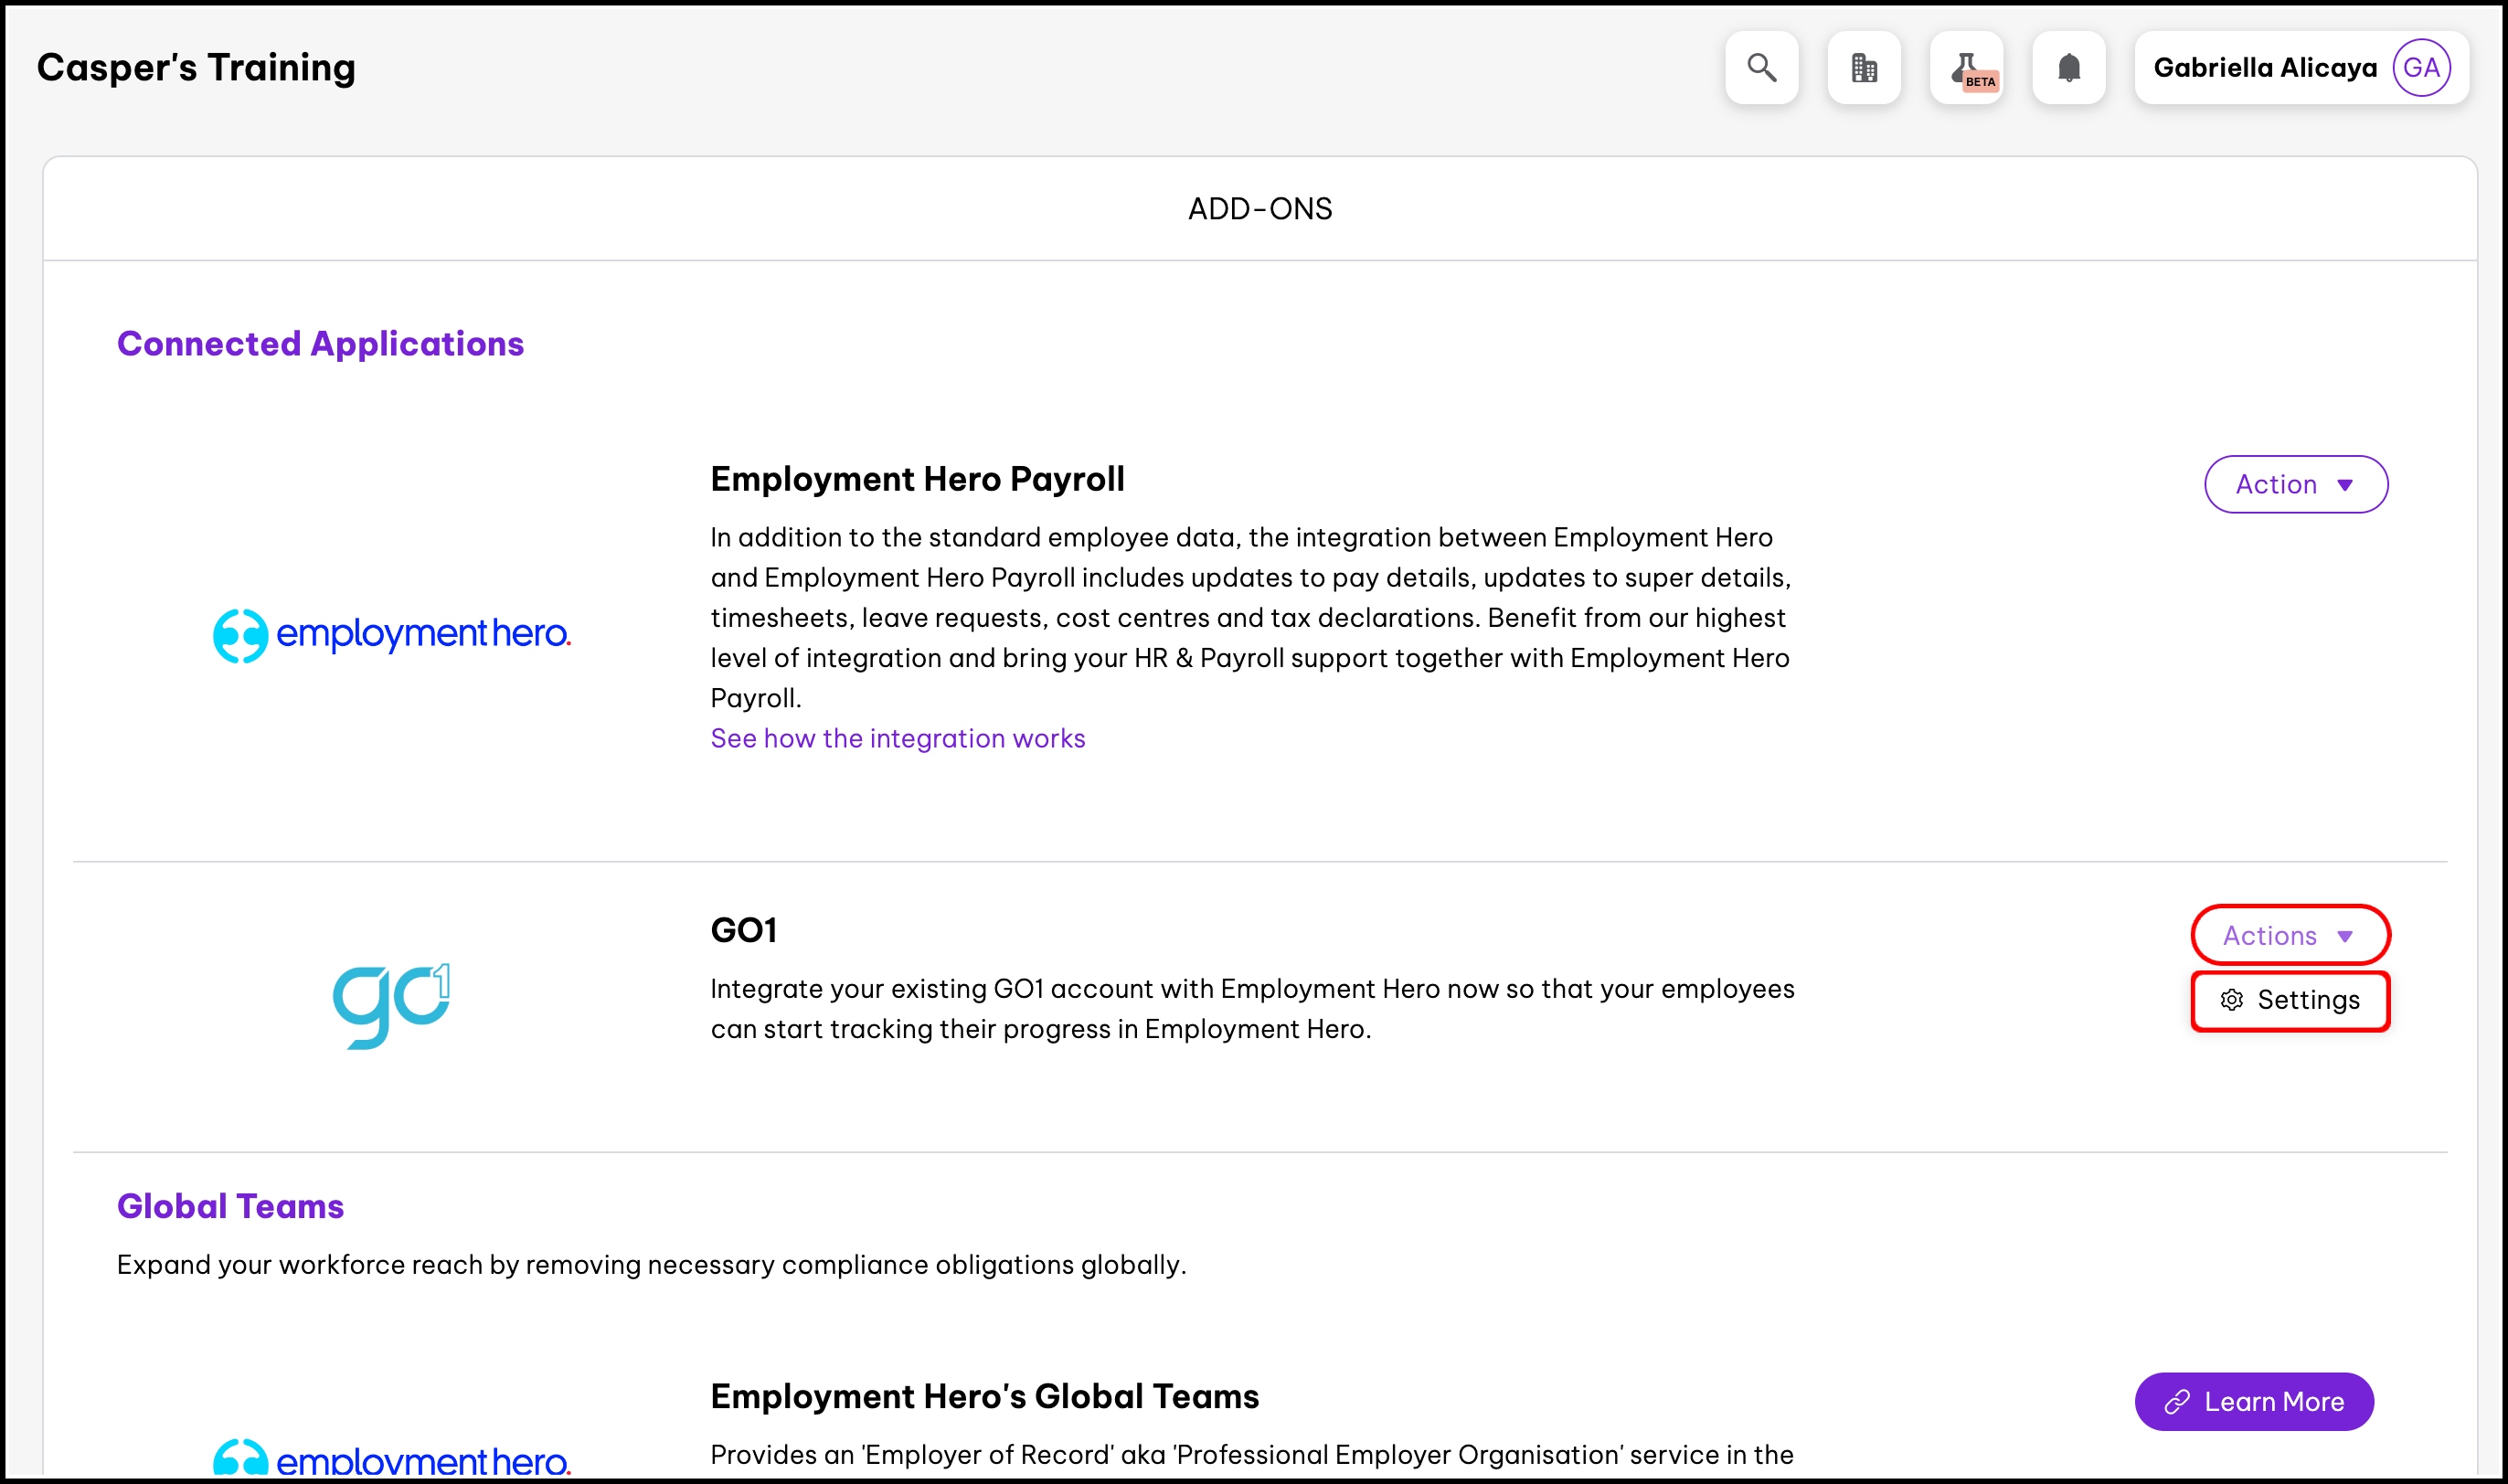Select Settings from the GO1 Actions menu

tap(2306, 1000)
